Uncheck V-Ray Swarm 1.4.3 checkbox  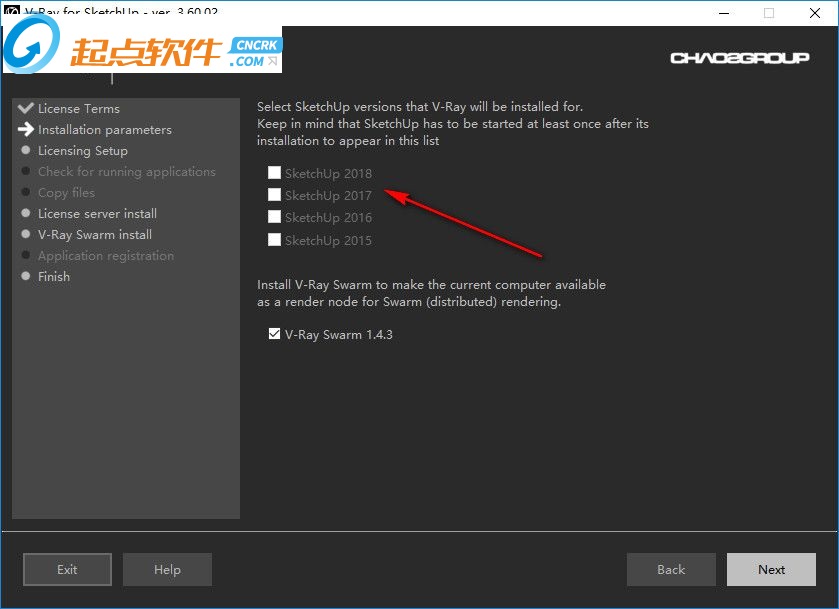tap(274, 334)
